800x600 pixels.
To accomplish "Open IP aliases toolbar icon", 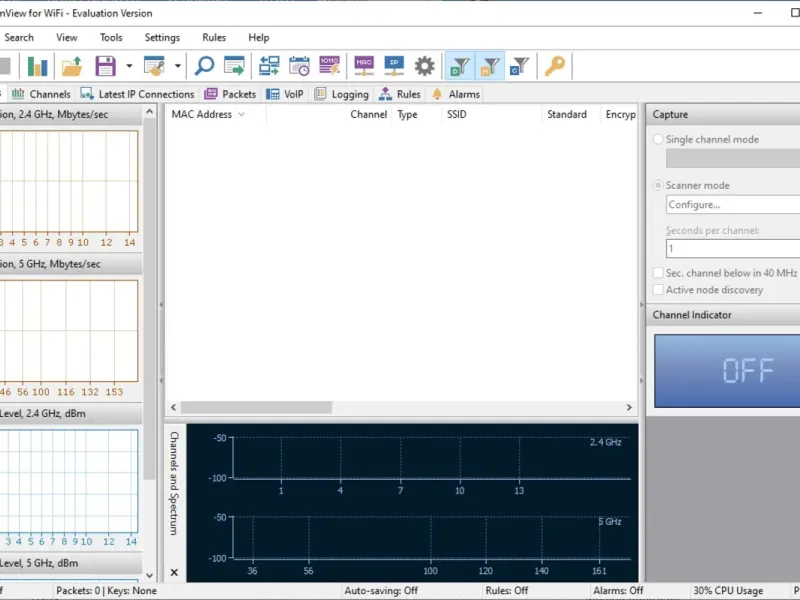I will [394, 67].
